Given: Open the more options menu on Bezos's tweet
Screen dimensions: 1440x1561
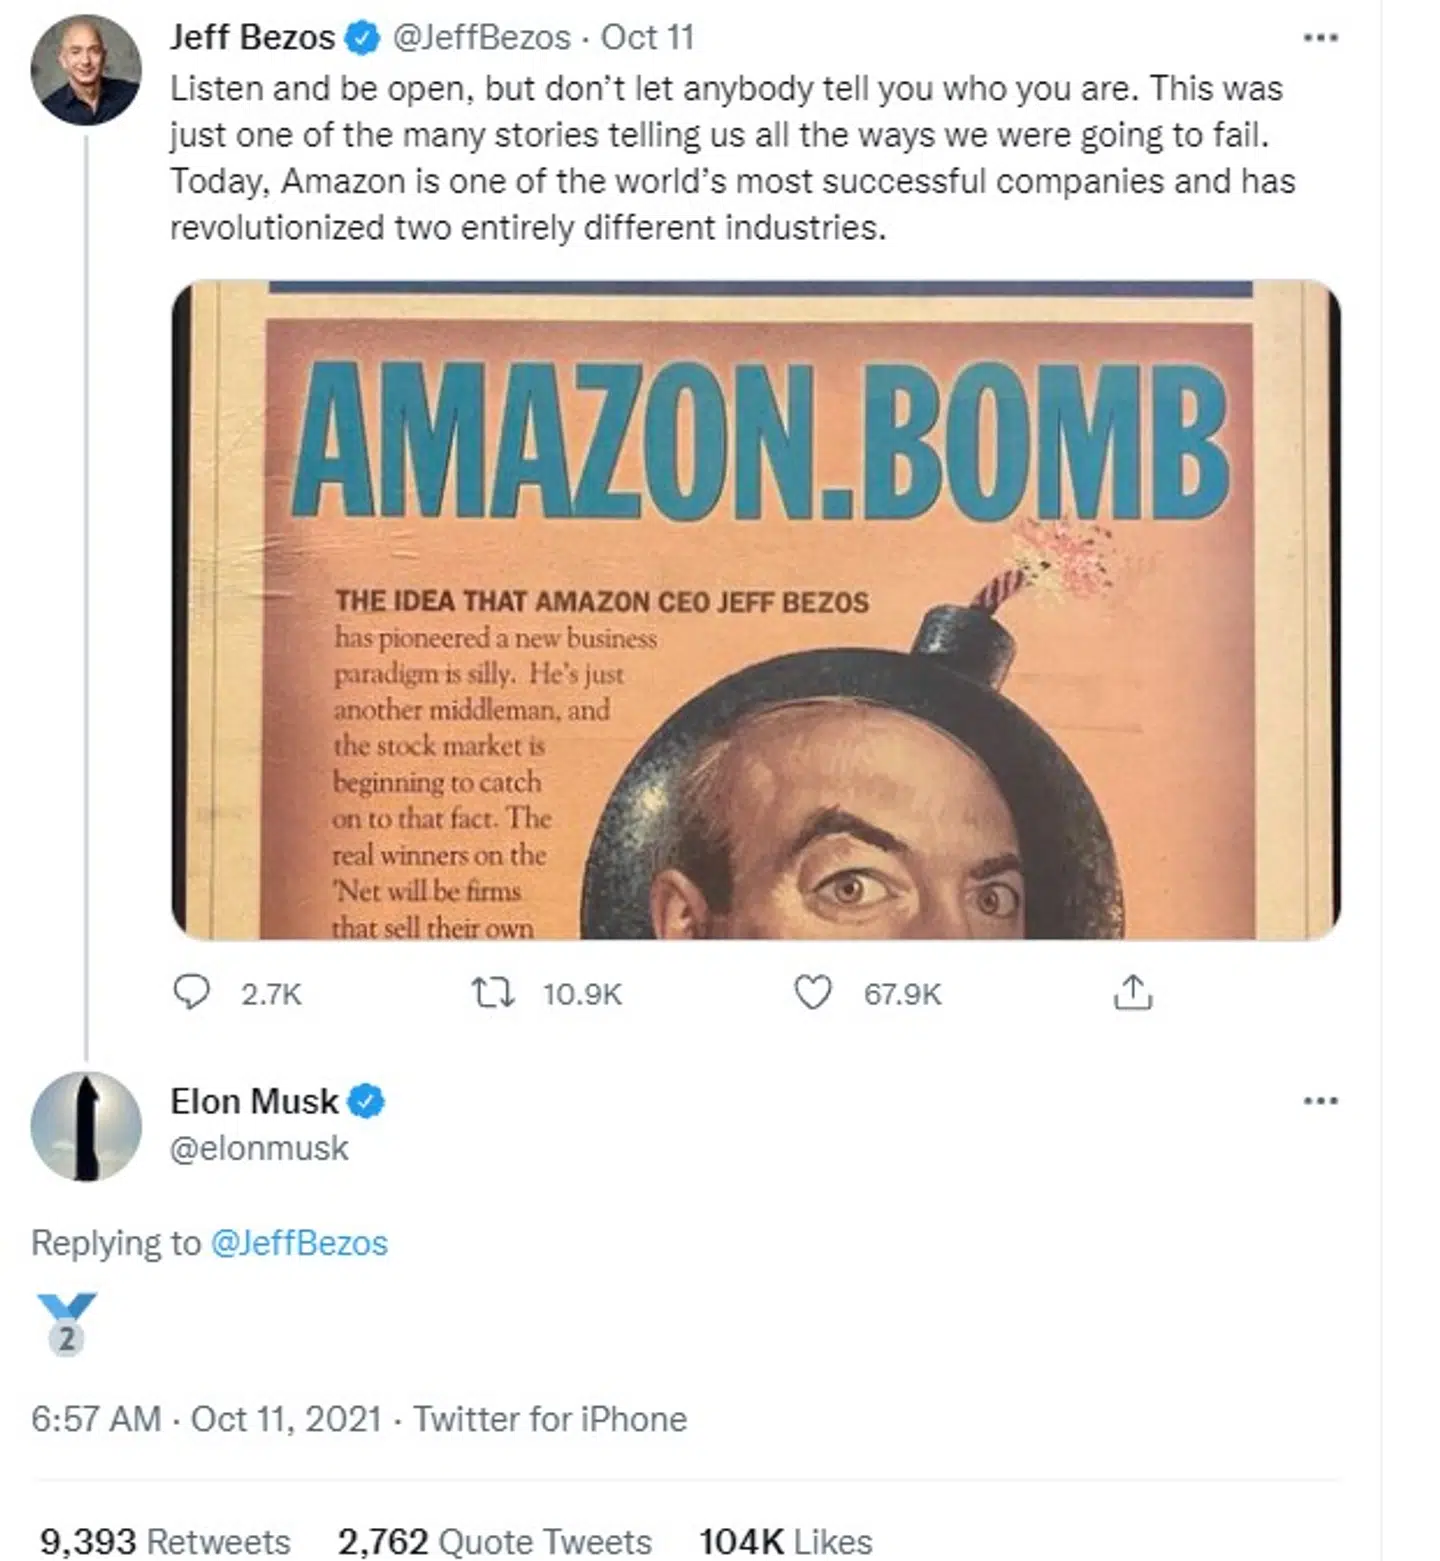Looking at the screenshot, I should (x=1320, y=37).
